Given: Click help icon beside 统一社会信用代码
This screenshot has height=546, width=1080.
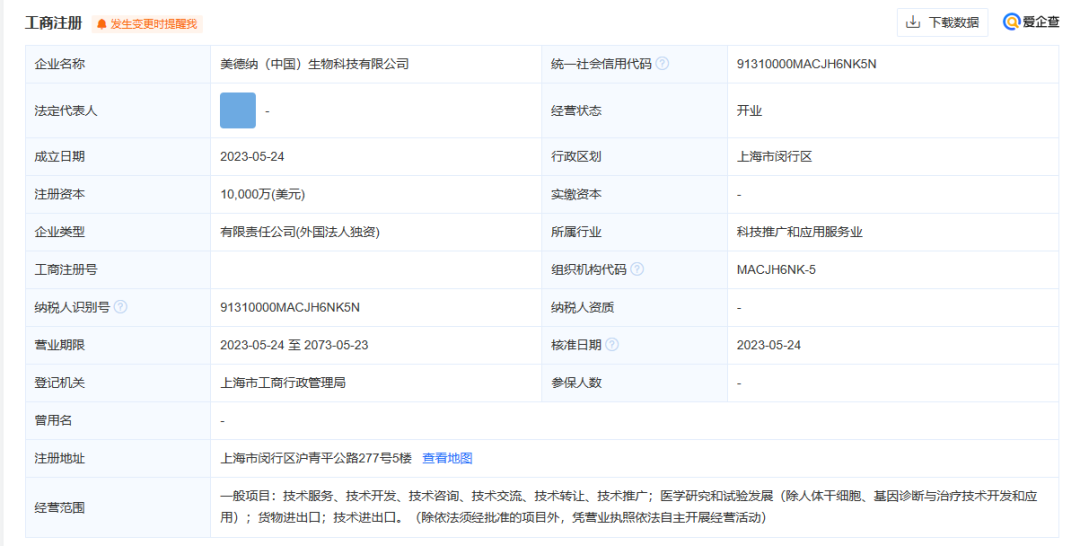Looking at the screenshot, I should pos(662,64).
